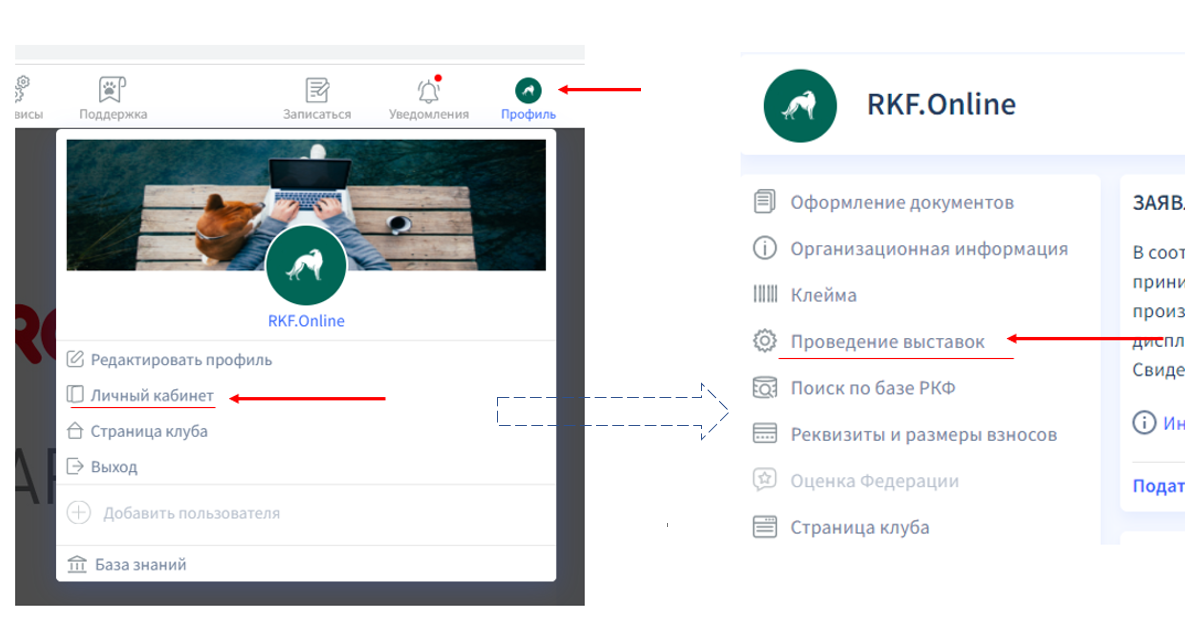Open Реквизиты и размеры взносов
Screen dimensions: 1198x618
tap(922, 434)
